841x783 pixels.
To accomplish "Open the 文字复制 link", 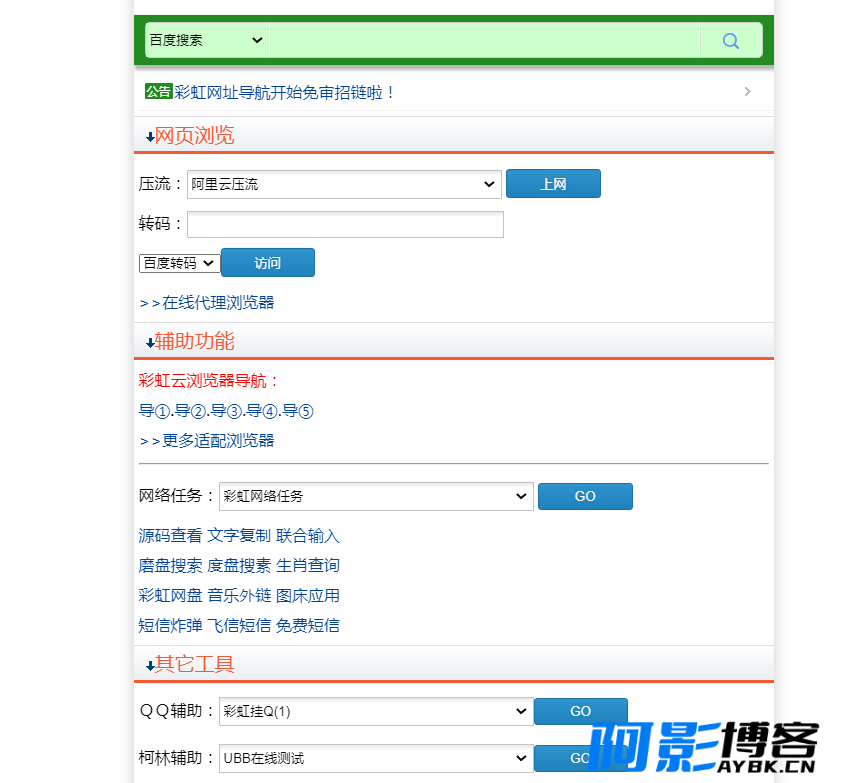I will [239, 536].
